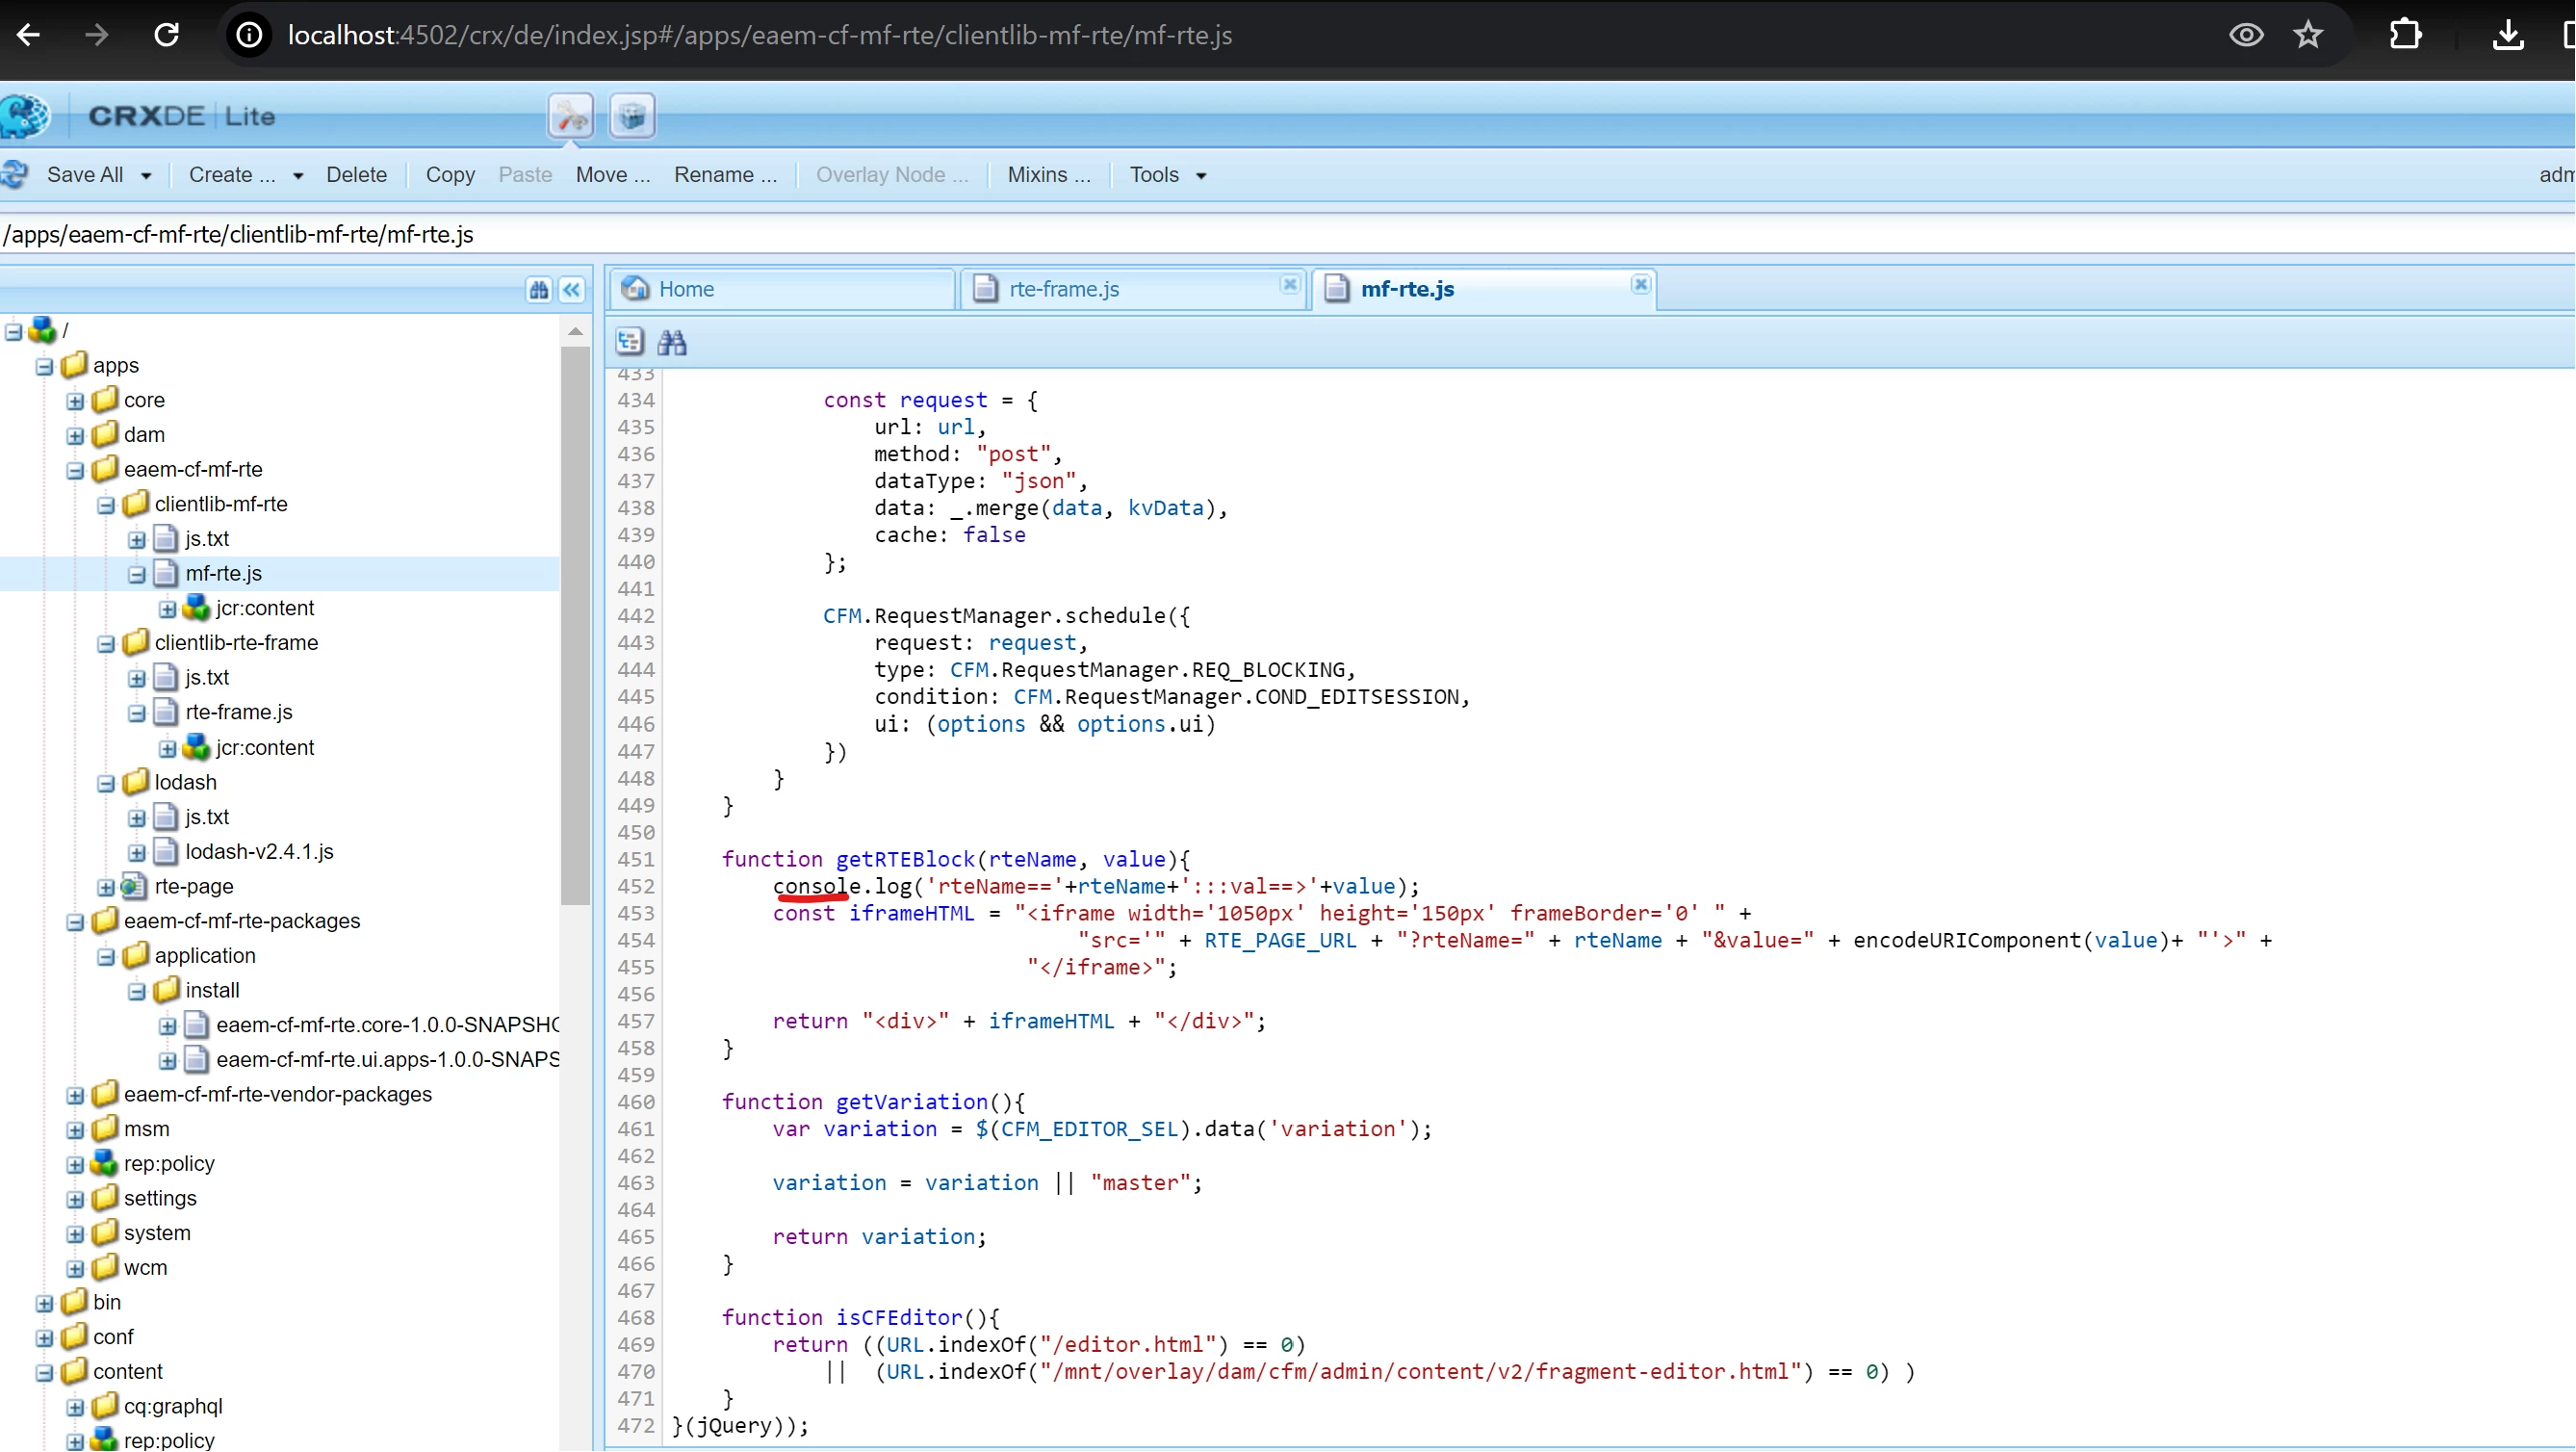This screenshot has height=1452, width=2576.
Task: Collapse the tree panel with double-arrow icon
Action: 572,290
